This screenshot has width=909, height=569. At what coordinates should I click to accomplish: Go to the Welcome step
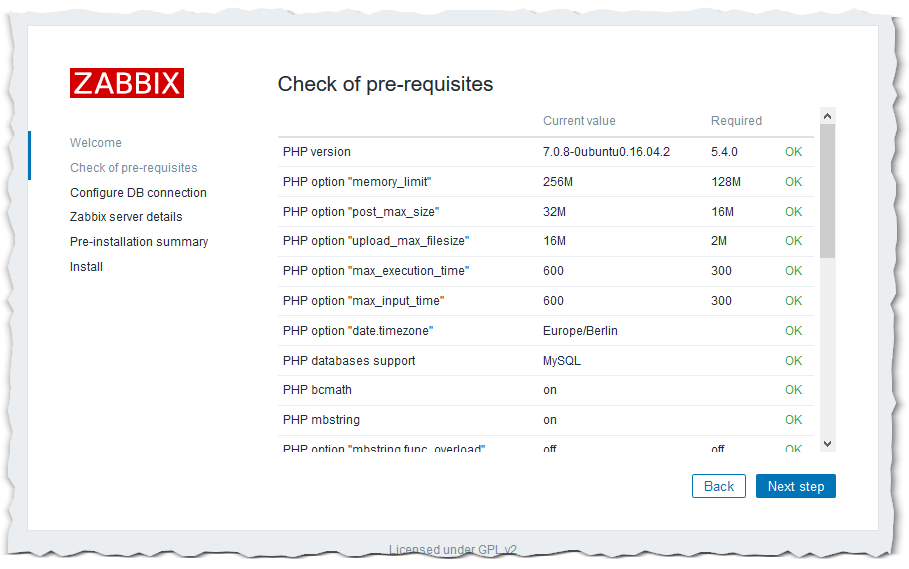(x=96, y=143)
